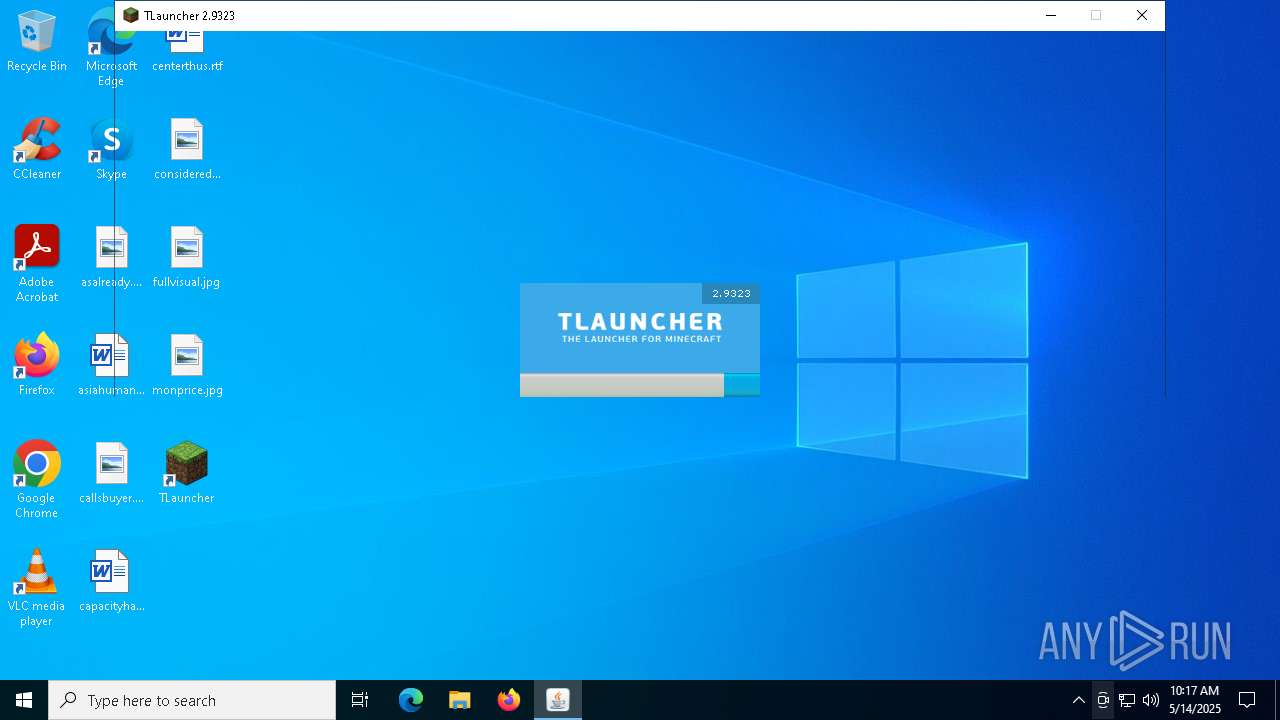Show hidden system tray icons
Screen dimensions: 1280x720
[1078, 700]
